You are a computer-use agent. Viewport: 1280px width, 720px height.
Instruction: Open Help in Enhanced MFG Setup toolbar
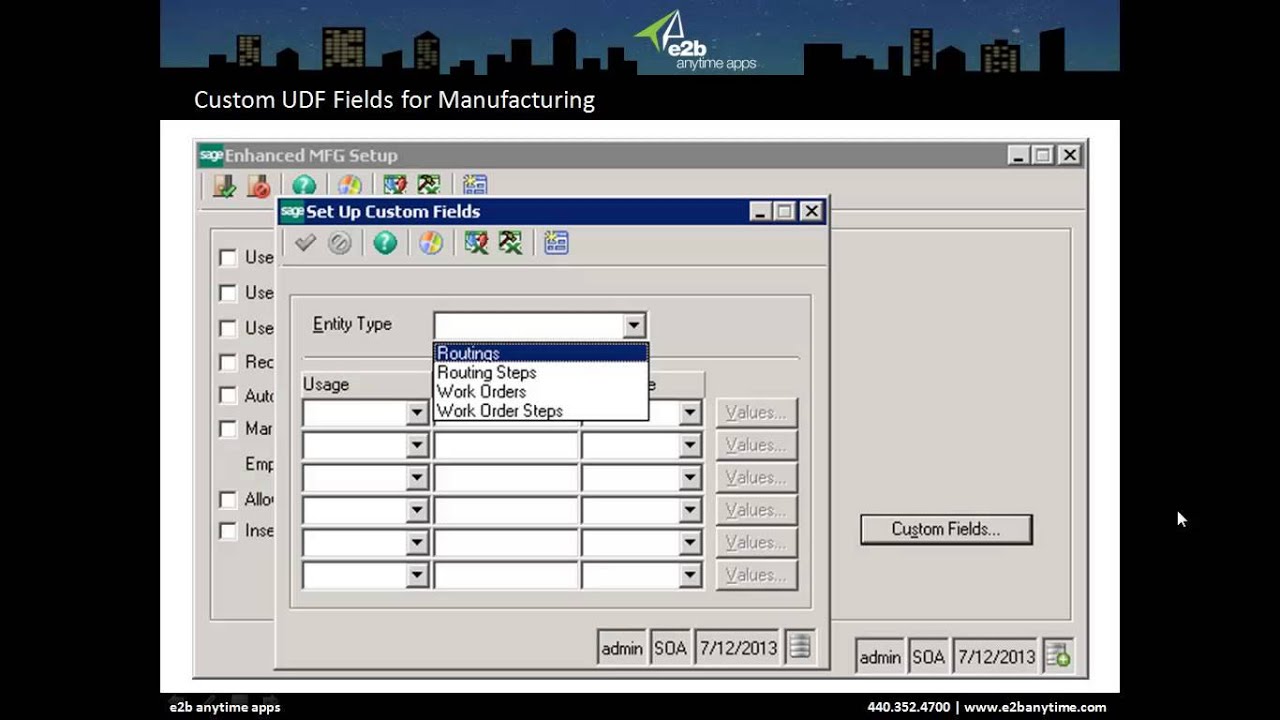pyautogui.click(x=304, y=186)
